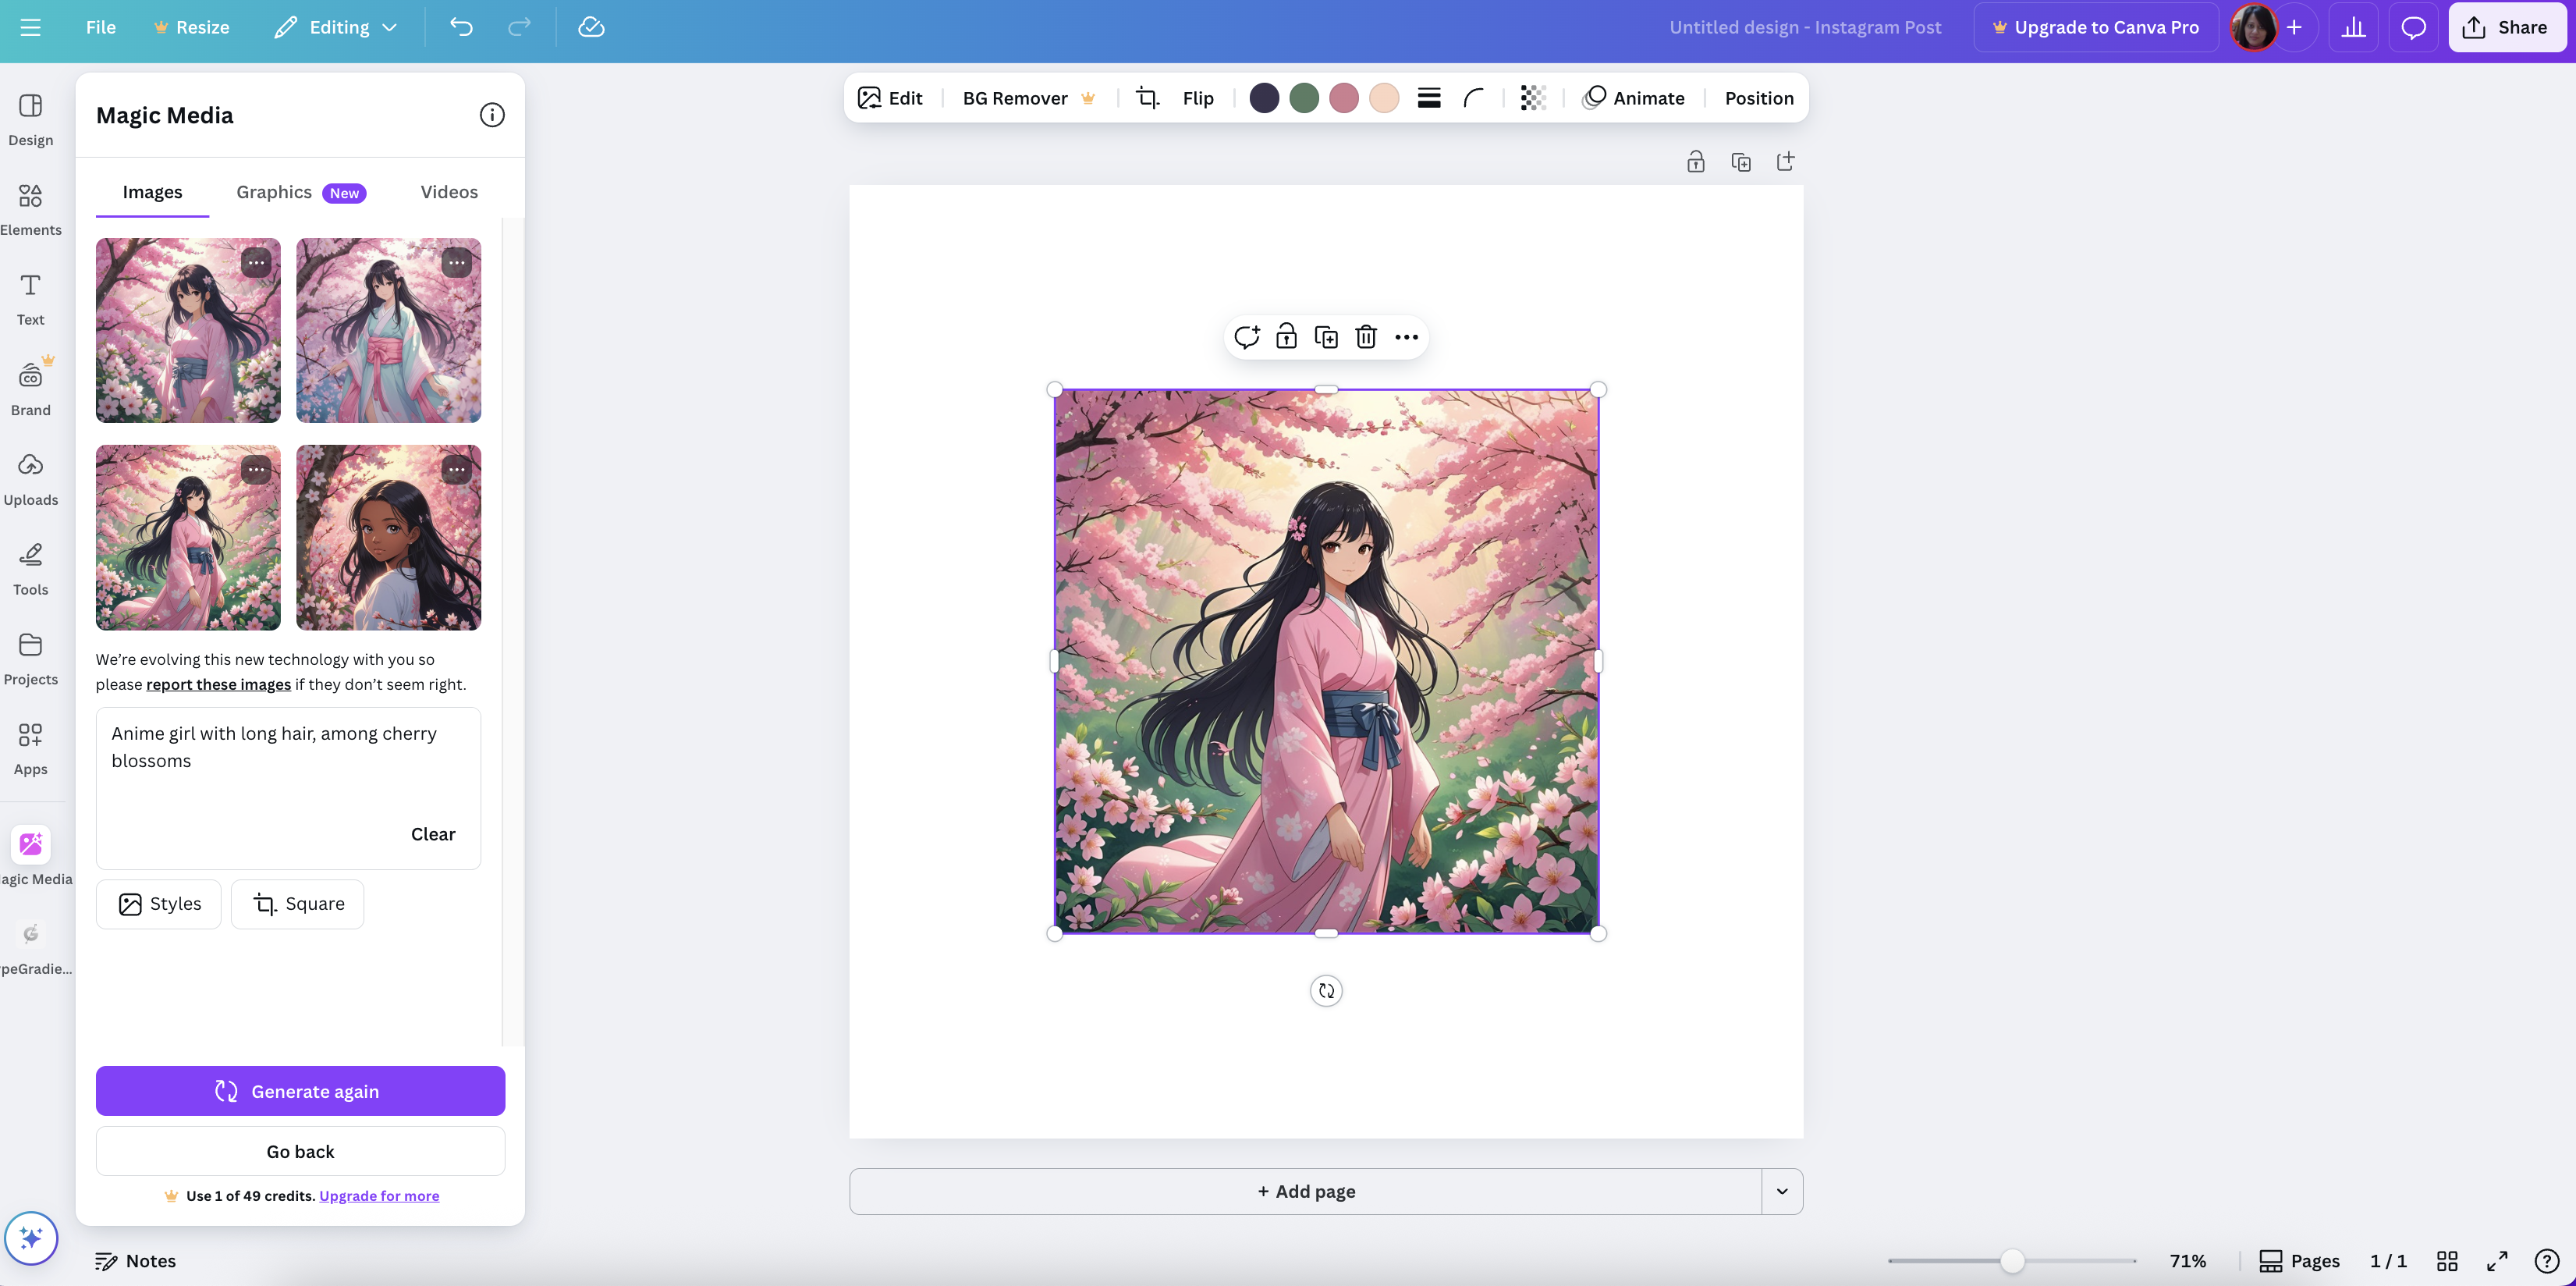The height and width of the screenshot is (1286, 2576).
Task: Lock the selected image
Action: (x=1287, y=337)
